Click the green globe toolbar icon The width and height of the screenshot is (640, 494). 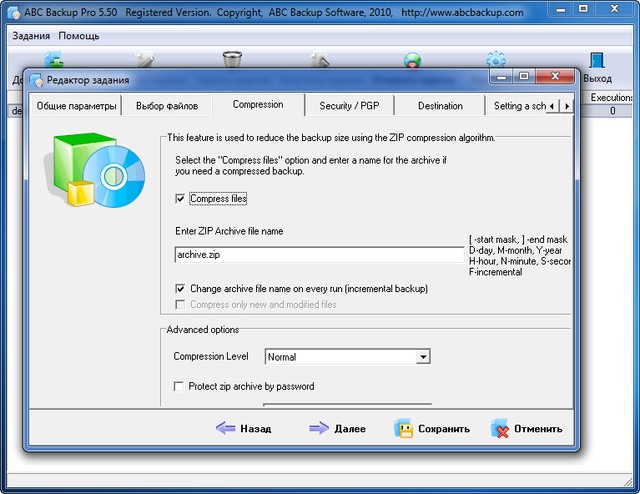(x=412, y=61)
